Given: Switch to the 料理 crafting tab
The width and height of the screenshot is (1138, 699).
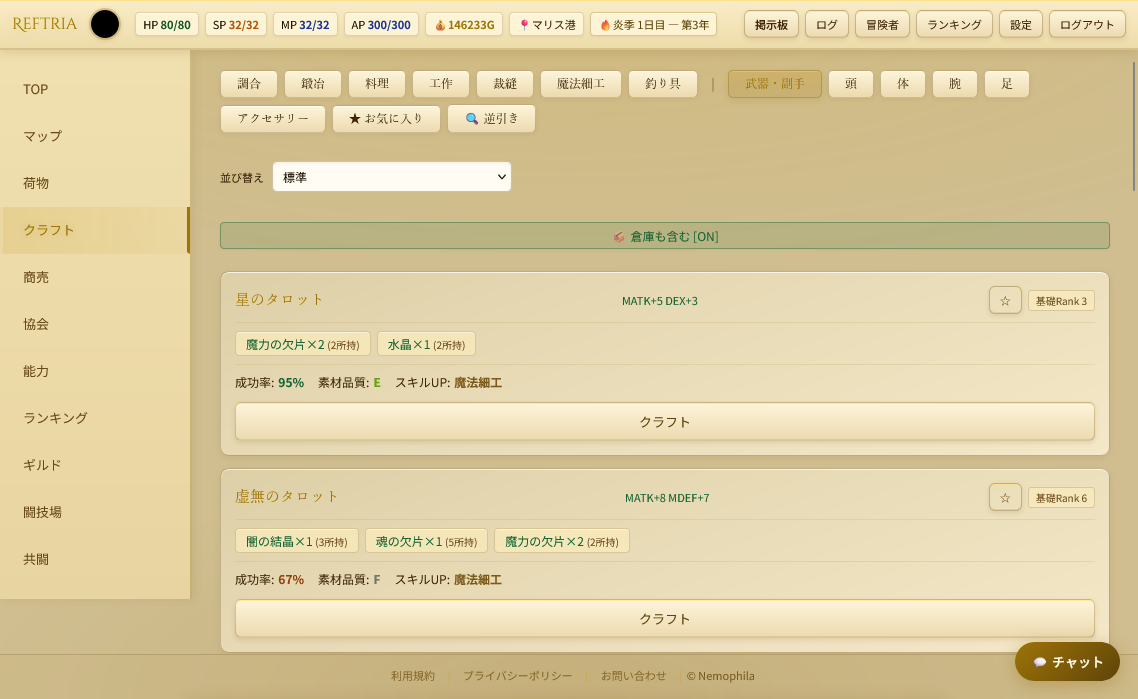Looking at the screenshot, I should (376, 84).
